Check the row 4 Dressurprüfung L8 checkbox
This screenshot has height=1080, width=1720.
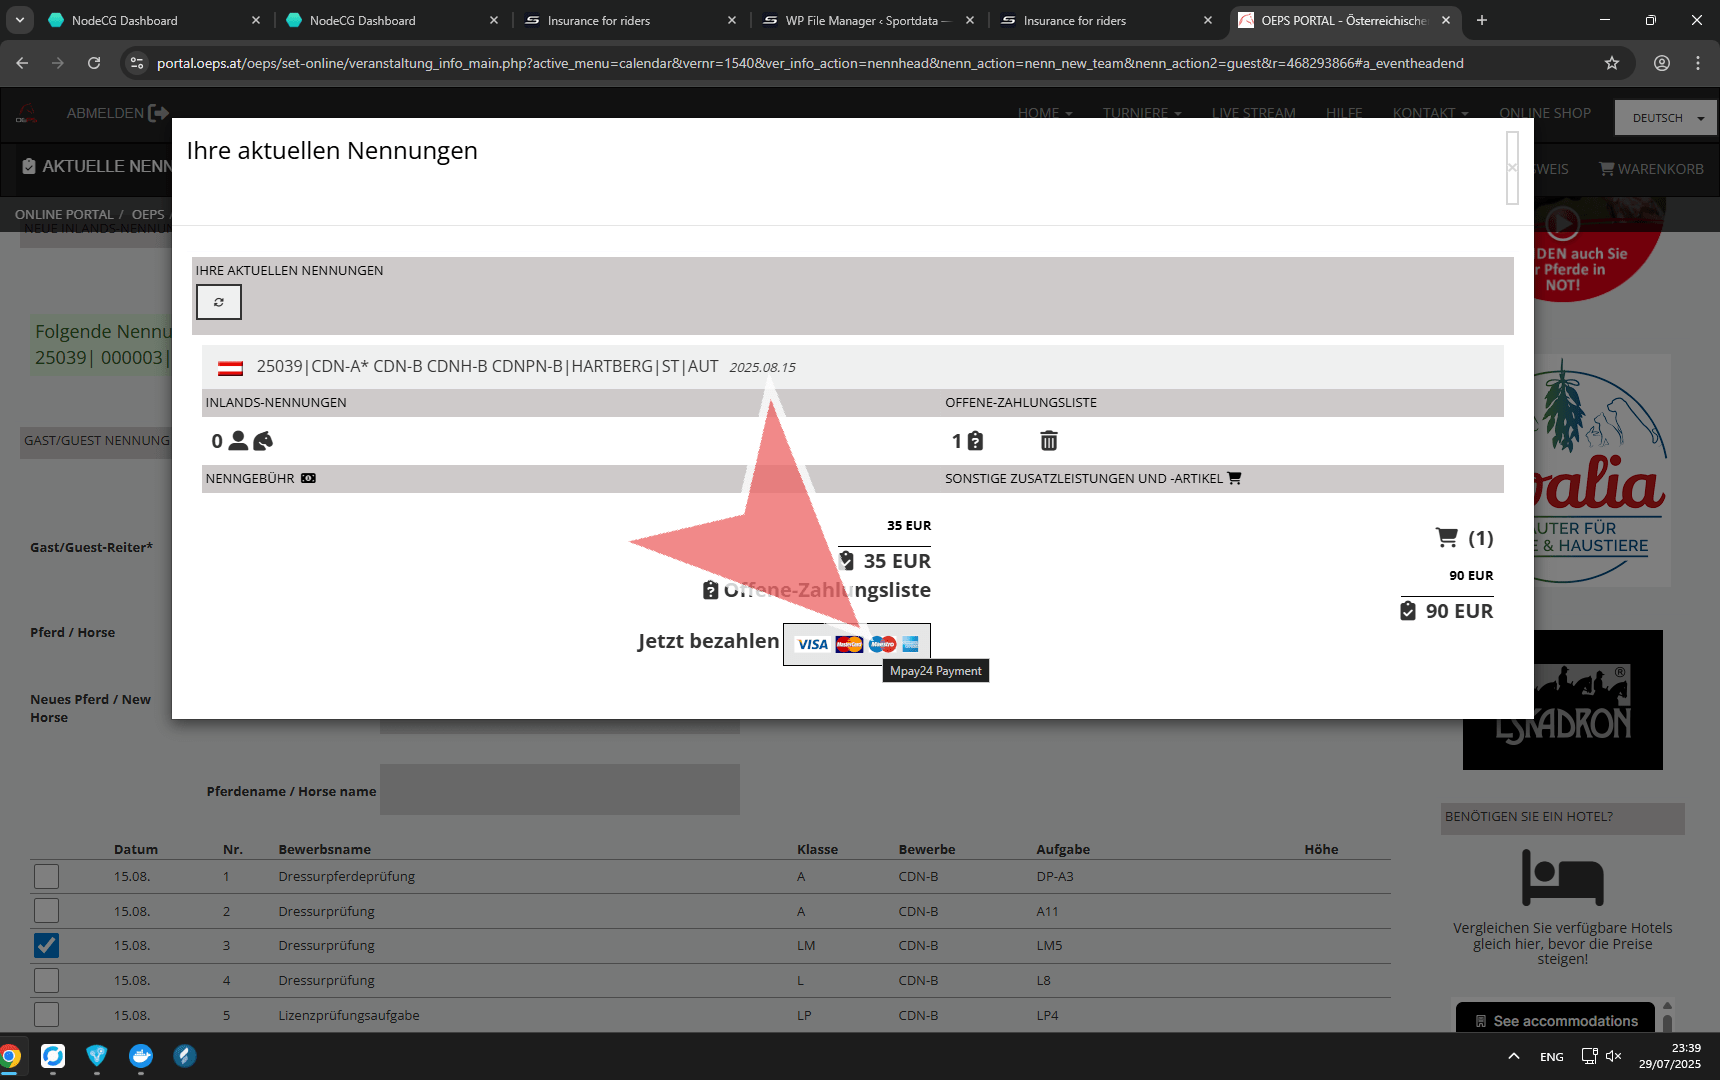pyautogui.click(x=47, y=980)
